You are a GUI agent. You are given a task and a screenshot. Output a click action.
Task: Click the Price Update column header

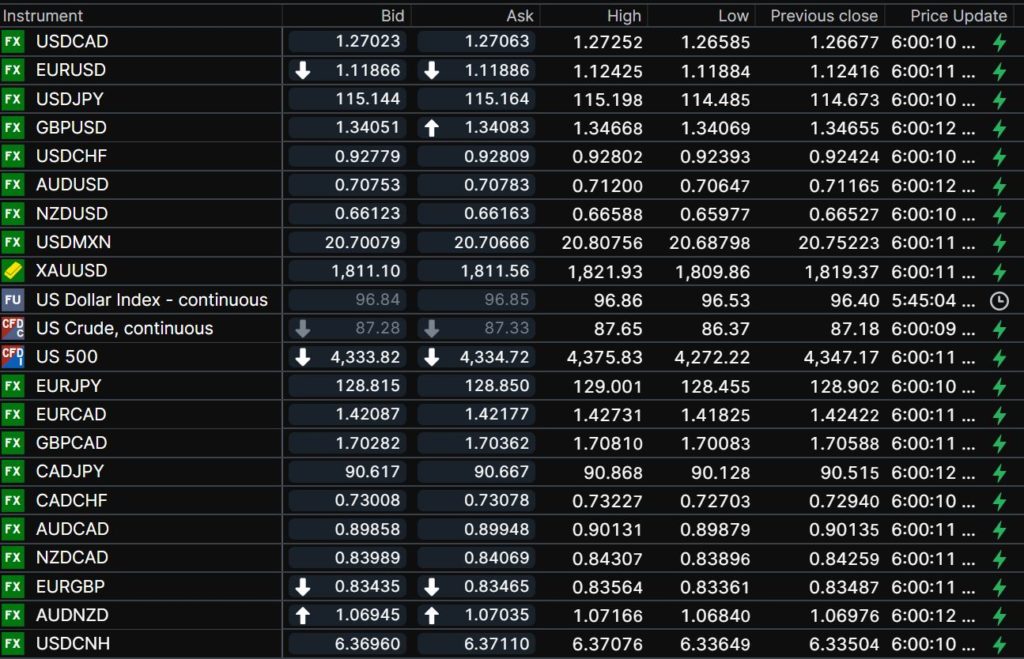[958, 16]
